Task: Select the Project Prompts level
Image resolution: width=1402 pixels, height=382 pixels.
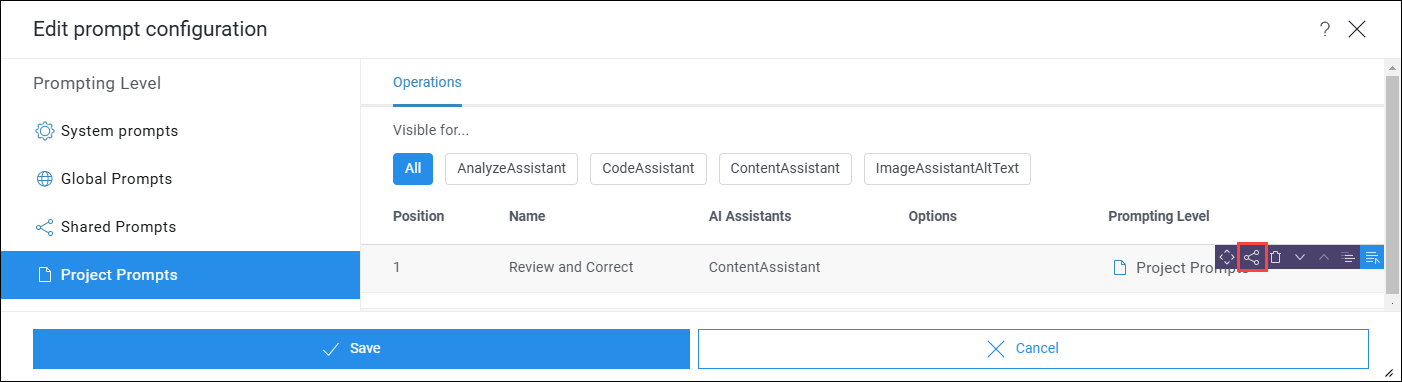Action: tap(180, 275)
